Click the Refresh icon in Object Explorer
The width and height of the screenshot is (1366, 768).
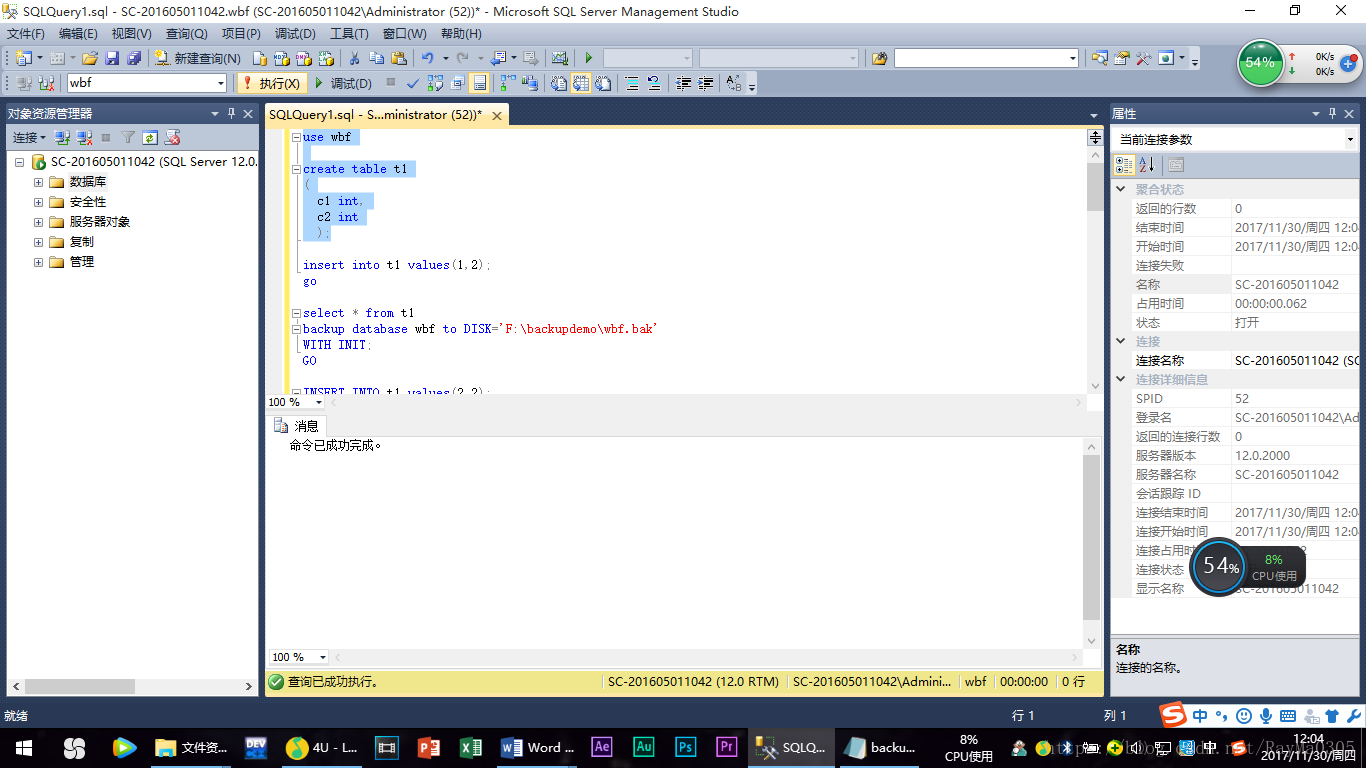pos(150,137)
